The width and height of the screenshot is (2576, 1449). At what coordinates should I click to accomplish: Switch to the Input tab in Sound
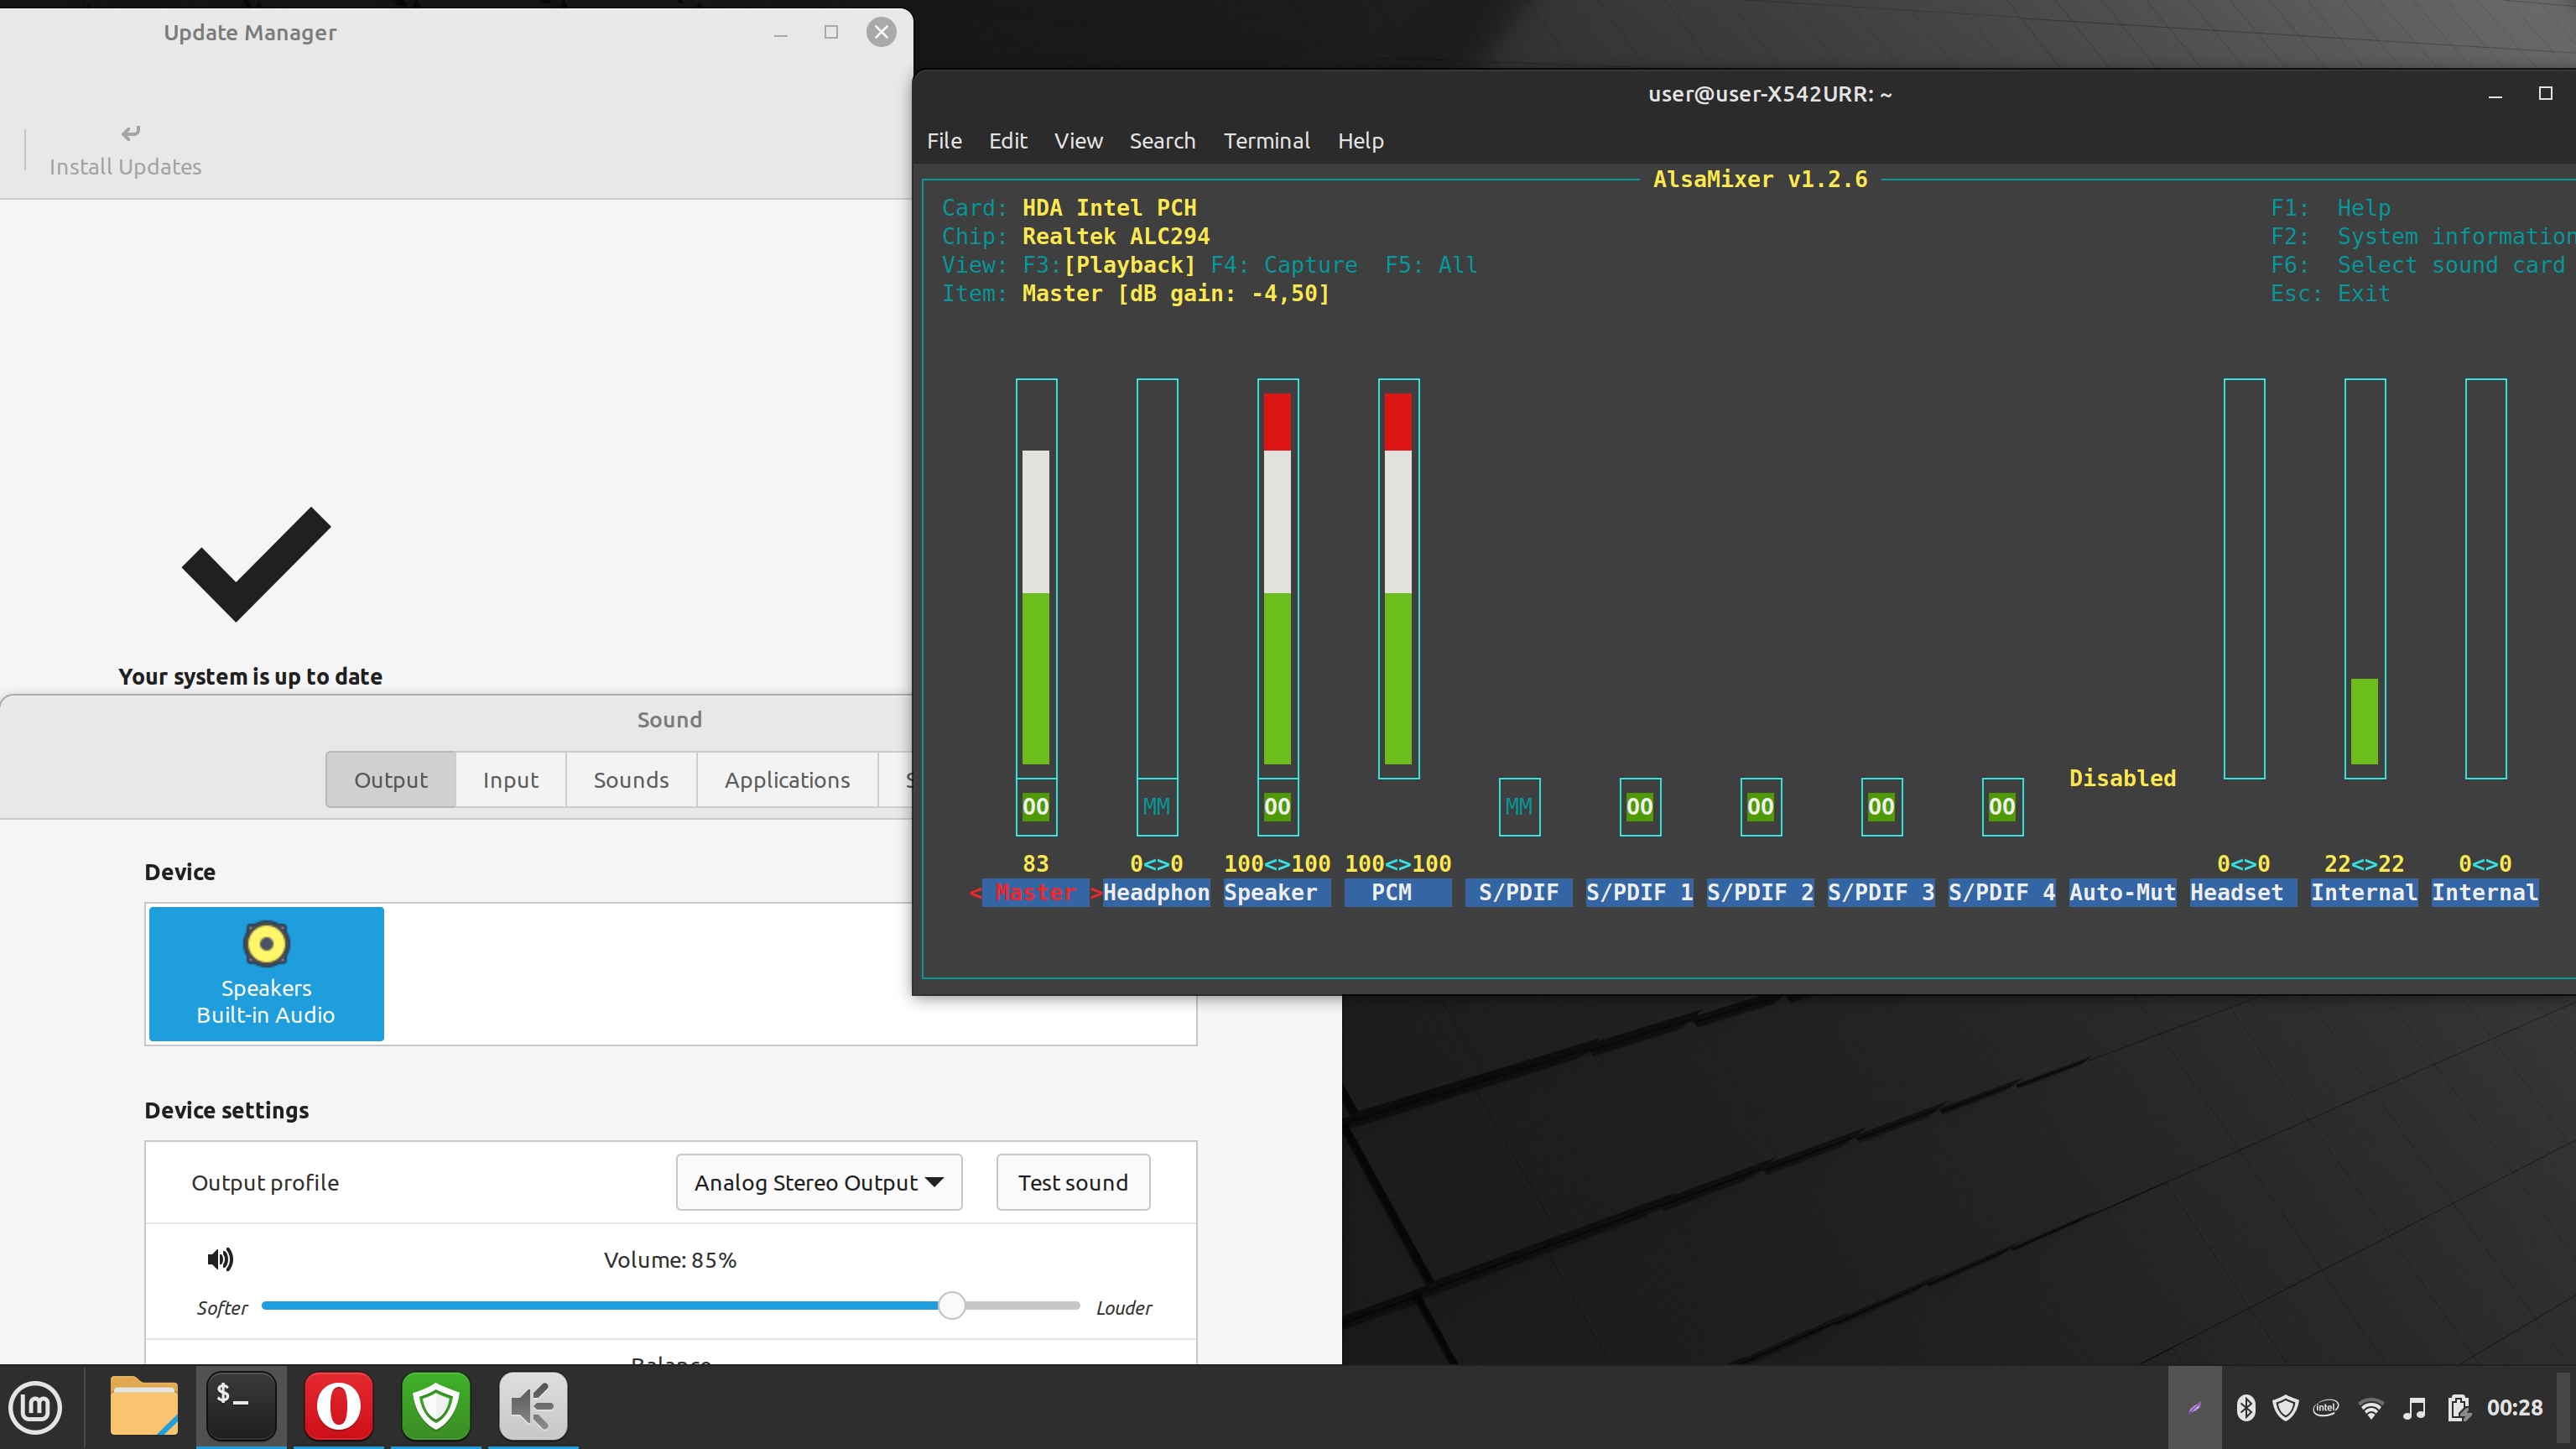pyautogui.click(x=510, y=780)
